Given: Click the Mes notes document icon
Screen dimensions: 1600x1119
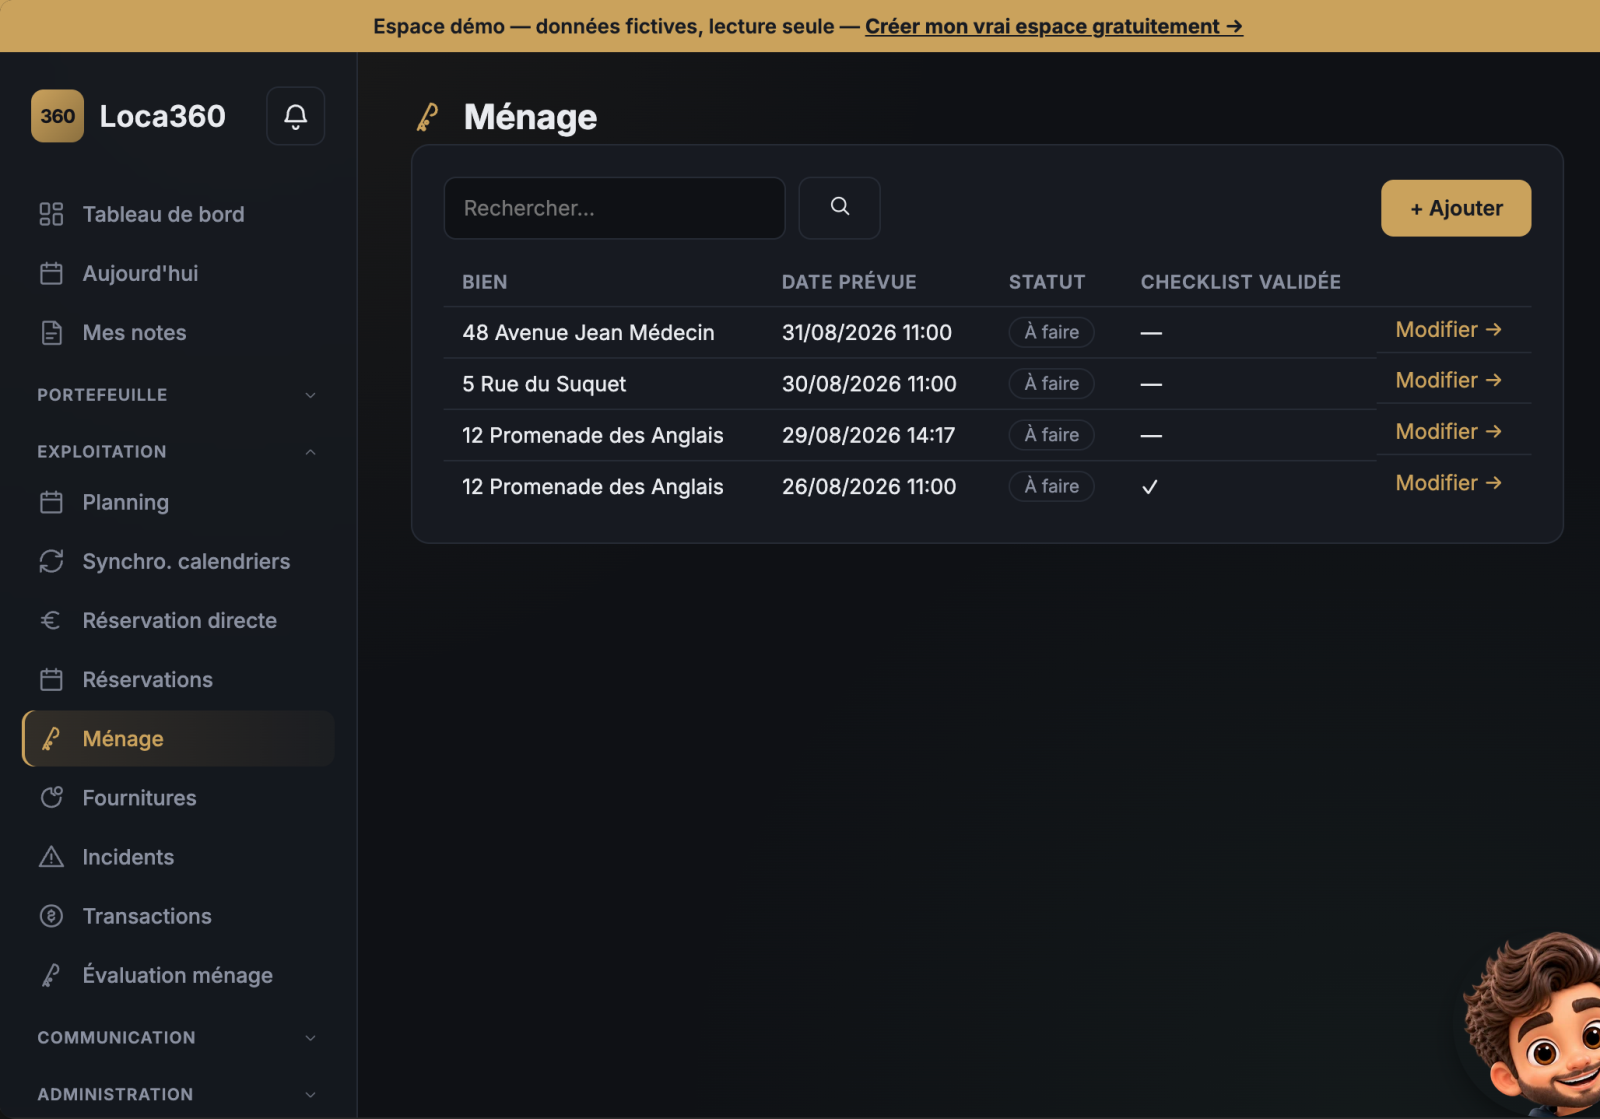Looking at the screenshot, I should click(51, 332).
